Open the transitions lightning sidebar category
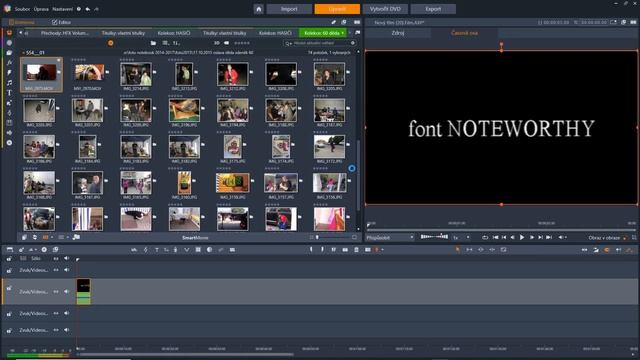 point(9,73)
